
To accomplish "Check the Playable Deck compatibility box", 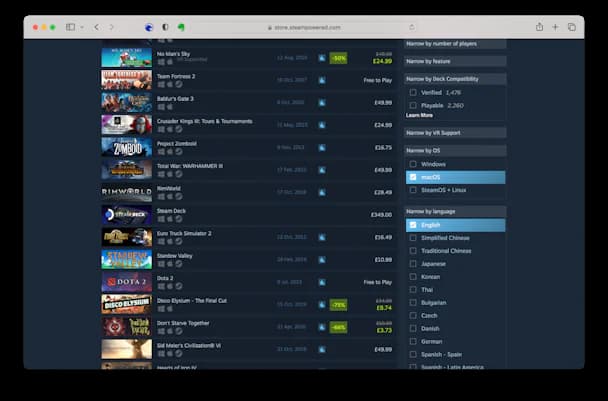I will pos(413,105).
